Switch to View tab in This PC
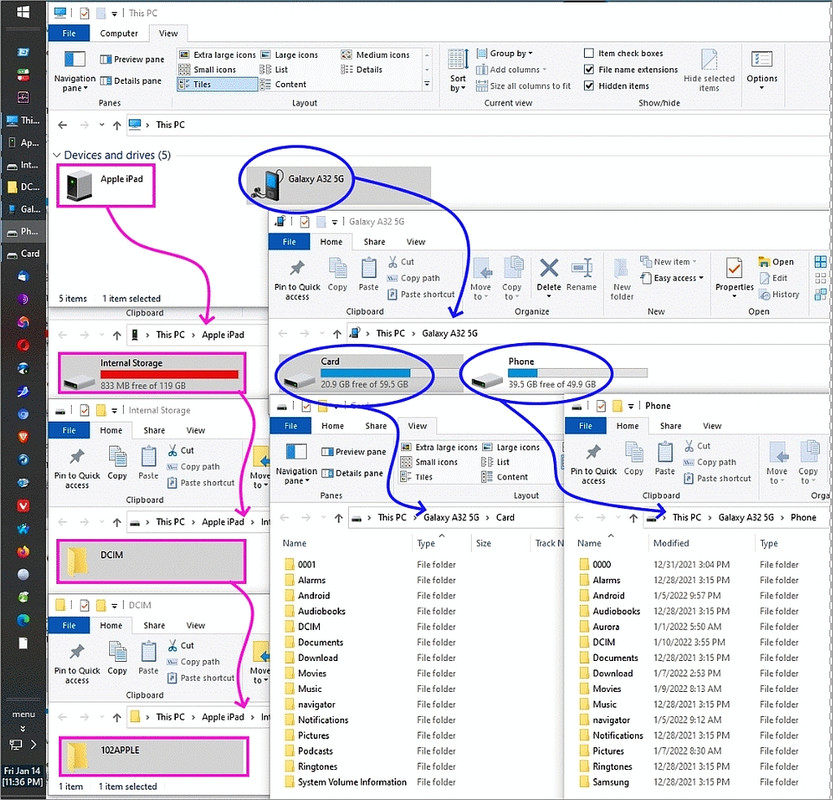 [168, 33]
